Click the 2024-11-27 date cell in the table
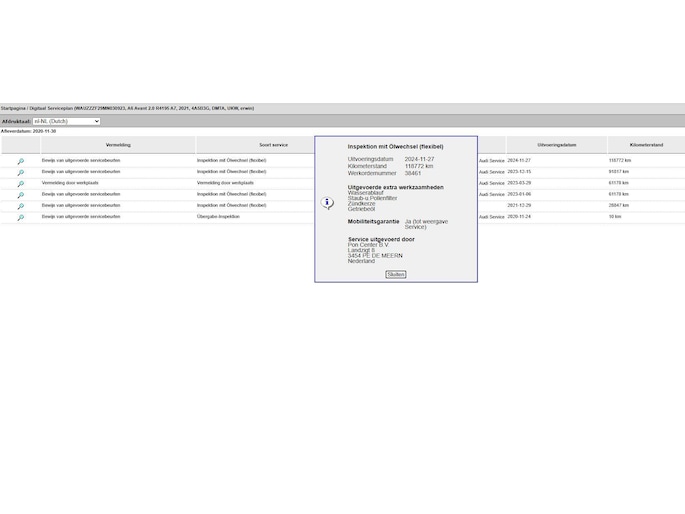 [x=519, y=160]
